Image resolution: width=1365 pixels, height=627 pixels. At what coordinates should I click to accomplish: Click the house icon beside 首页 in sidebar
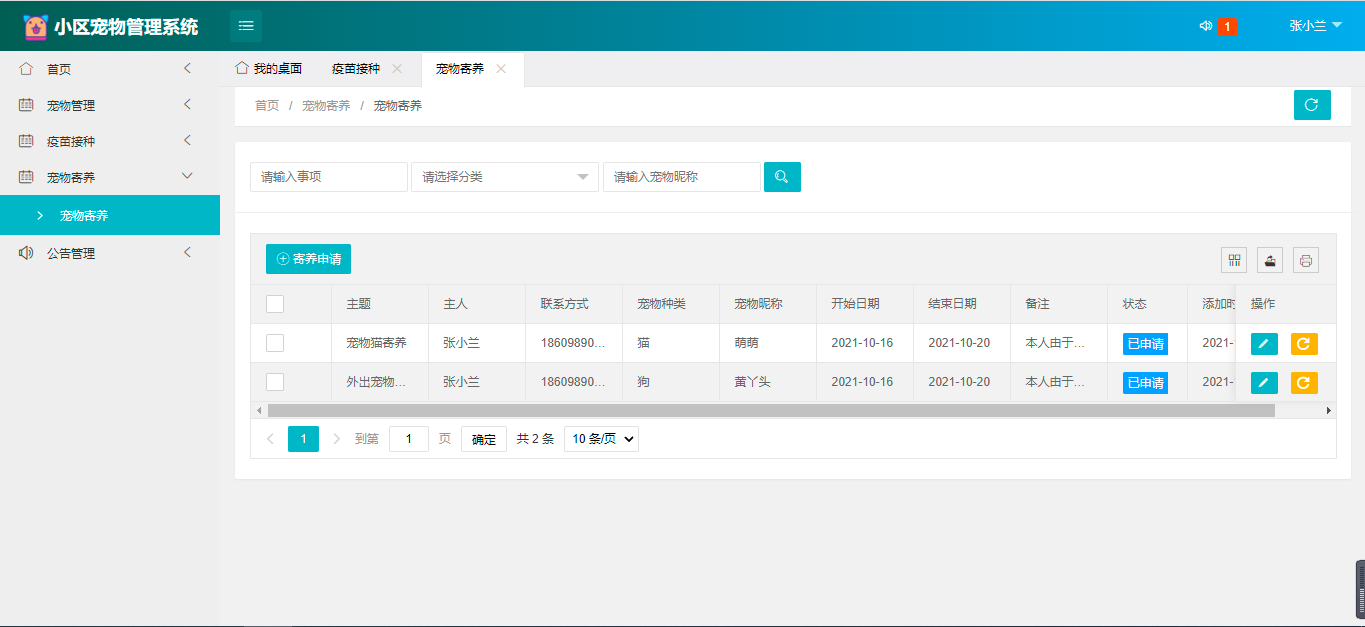[26, 69]
